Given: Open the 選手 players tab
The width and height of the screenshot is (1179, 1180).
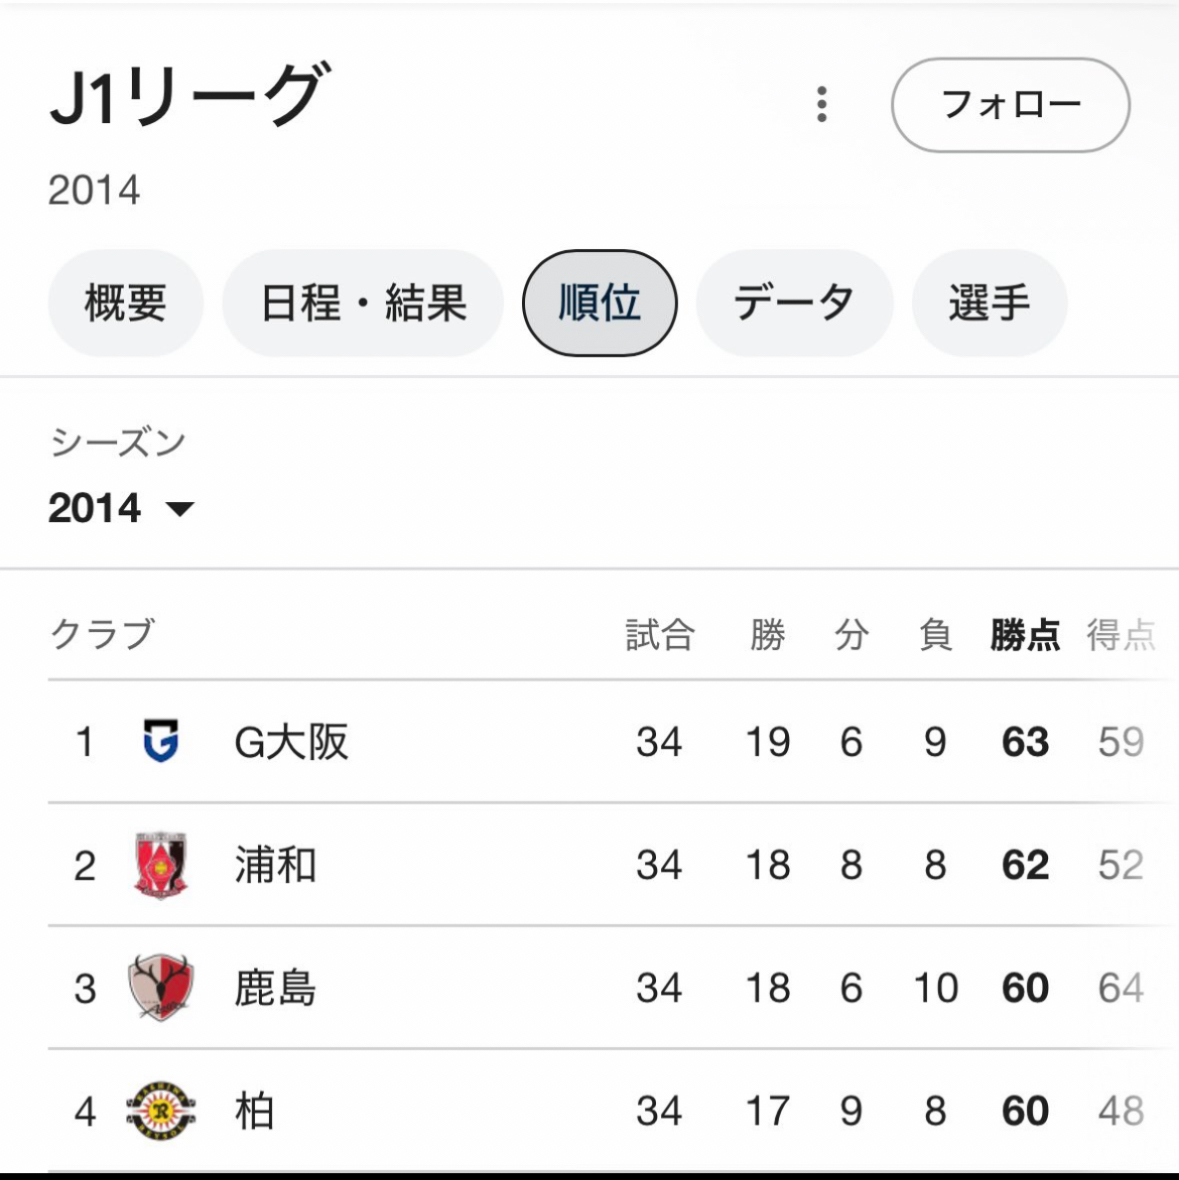Looking at the screenshot, I should pyautogui.click(x=989, y=303).
